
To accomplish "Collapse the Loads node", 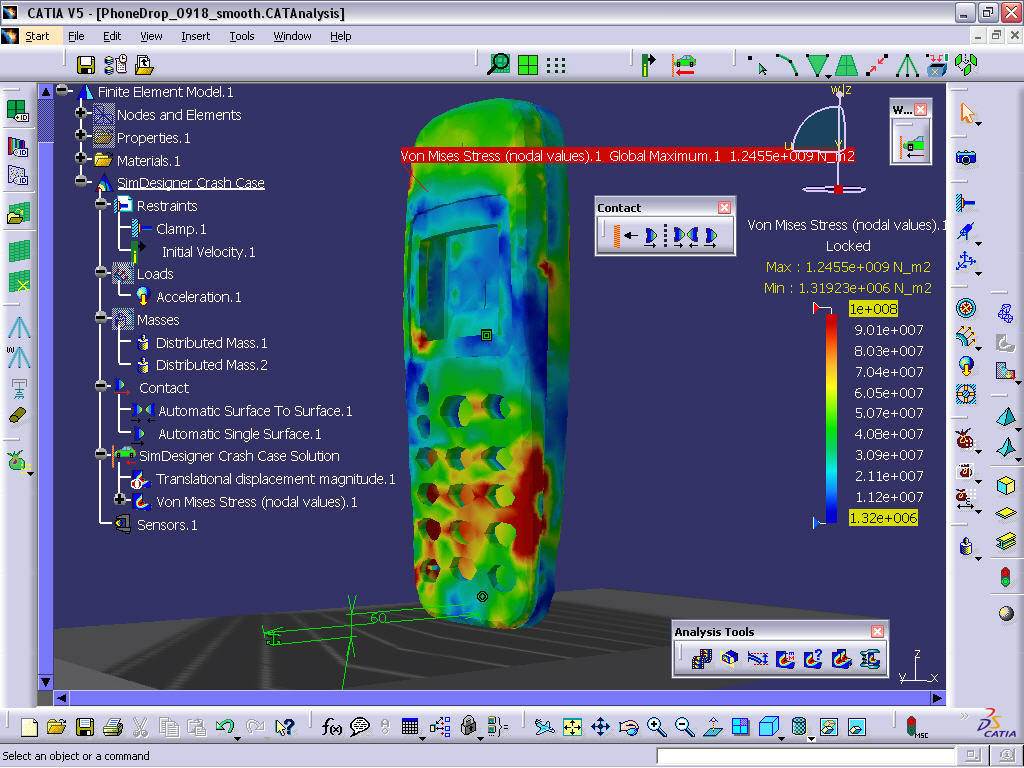I will tap(101, 272).
